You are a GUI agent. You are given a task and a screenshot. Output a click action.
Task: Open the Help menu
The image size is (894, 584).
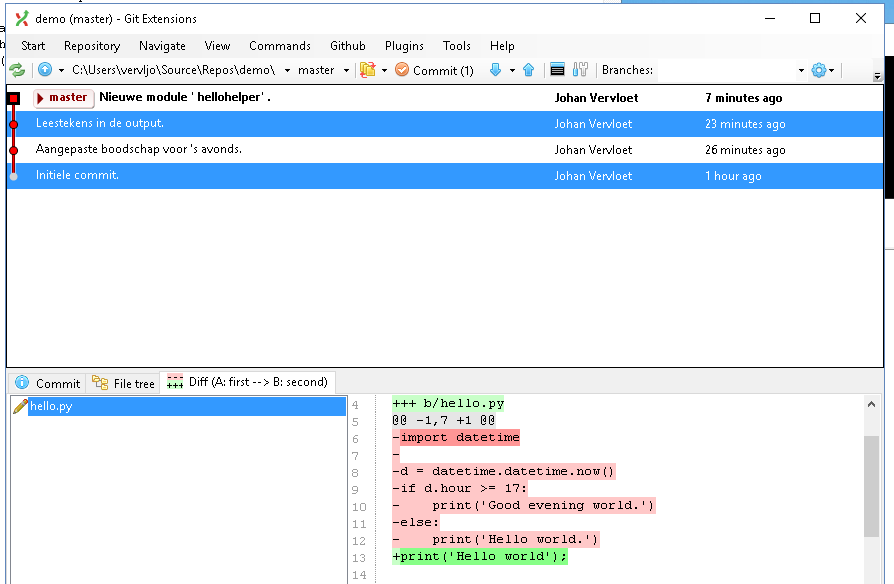[502, 46]
